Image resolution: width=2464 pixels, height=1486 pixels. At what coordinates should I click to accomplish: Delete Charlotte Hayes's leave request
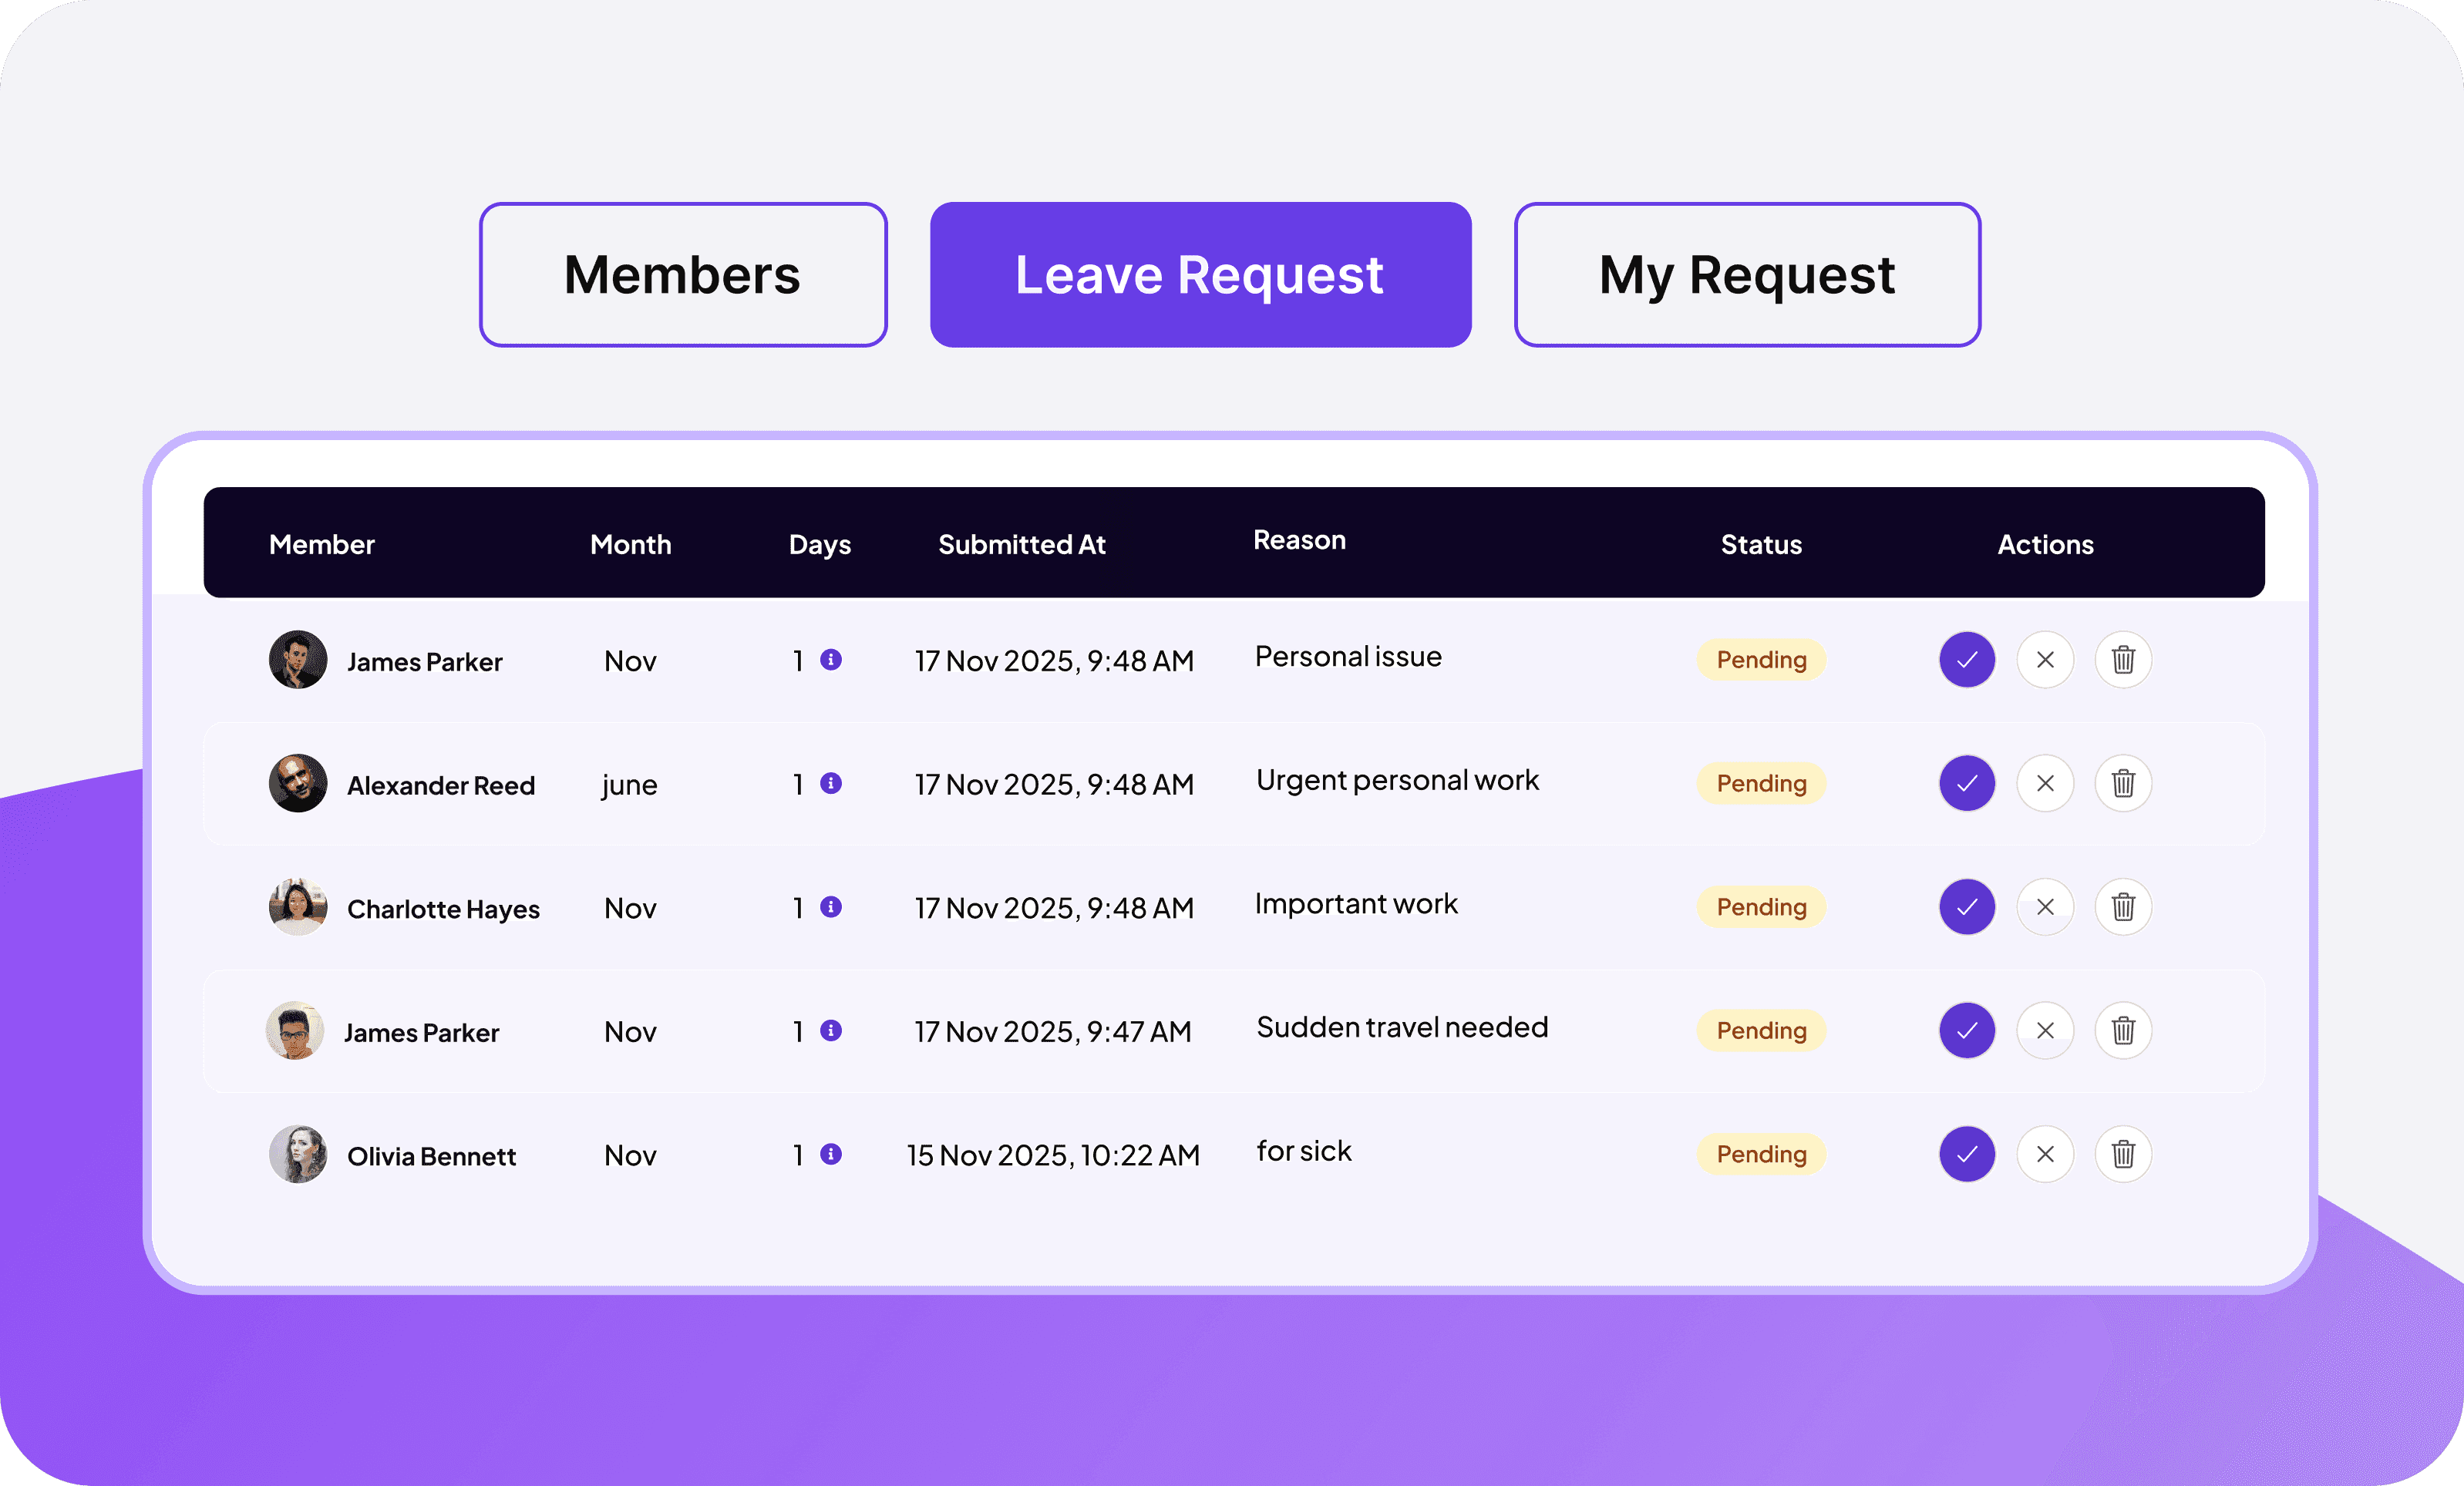(x=2124, y=907)
